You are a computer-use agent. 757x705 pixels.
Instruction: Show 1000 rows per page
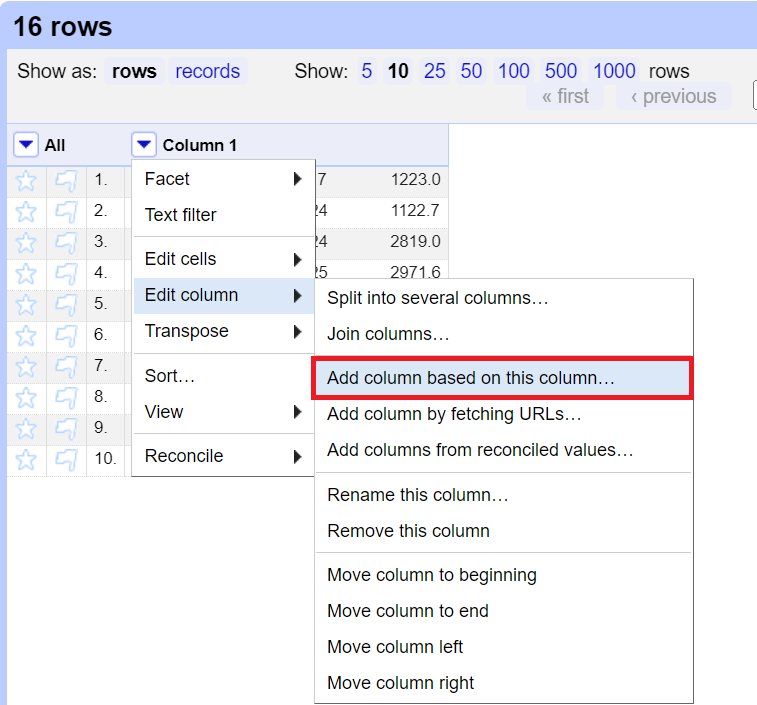pos(614,71)
